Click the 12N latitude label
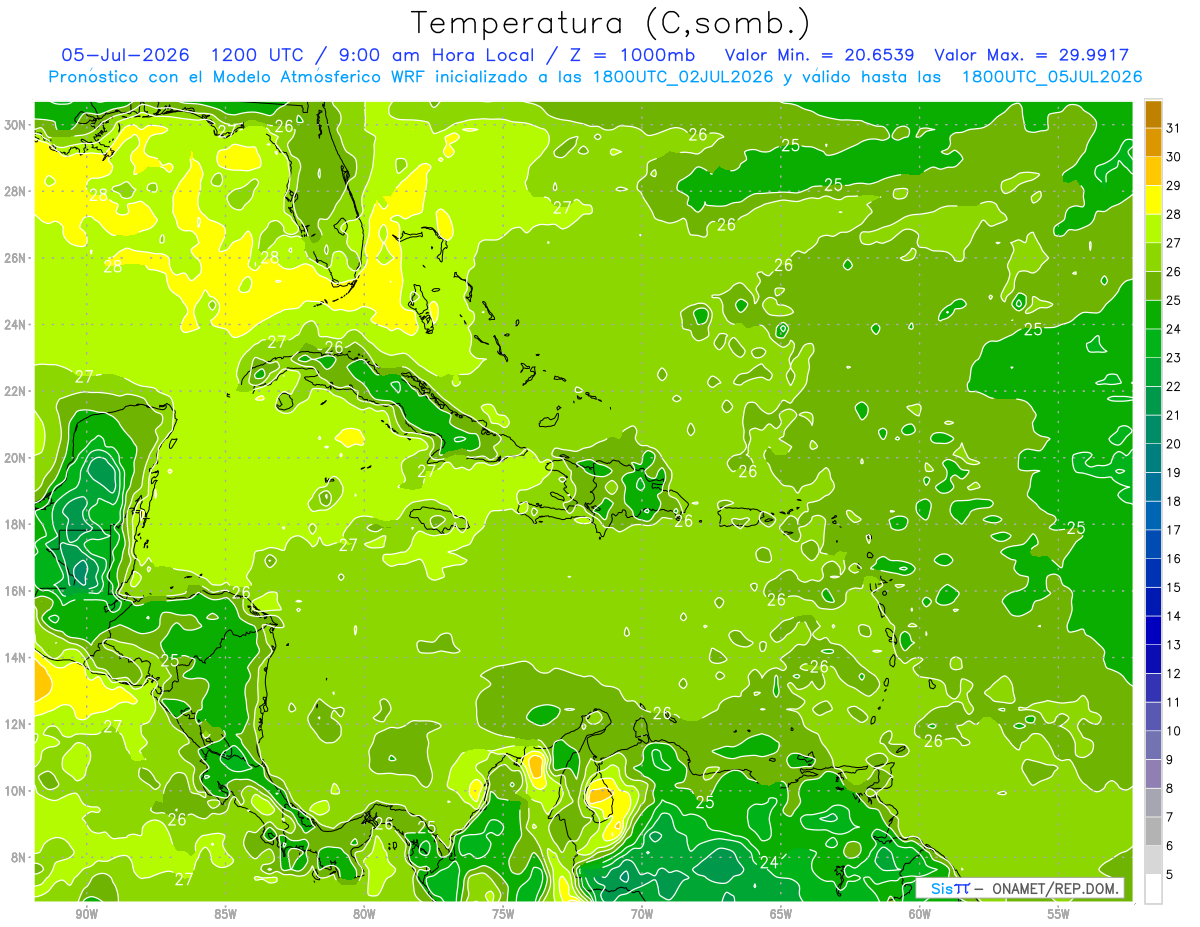Screen dimensions: 1200x927 (x=15, y=724)
